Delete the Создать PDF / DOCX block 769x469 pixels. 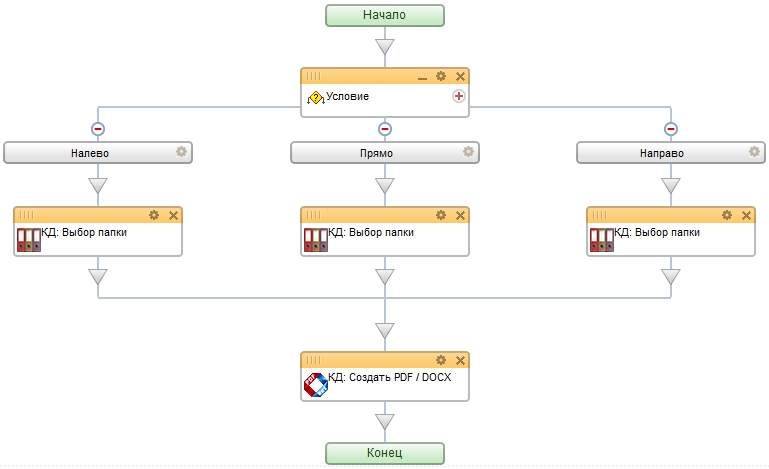point(460,360)
